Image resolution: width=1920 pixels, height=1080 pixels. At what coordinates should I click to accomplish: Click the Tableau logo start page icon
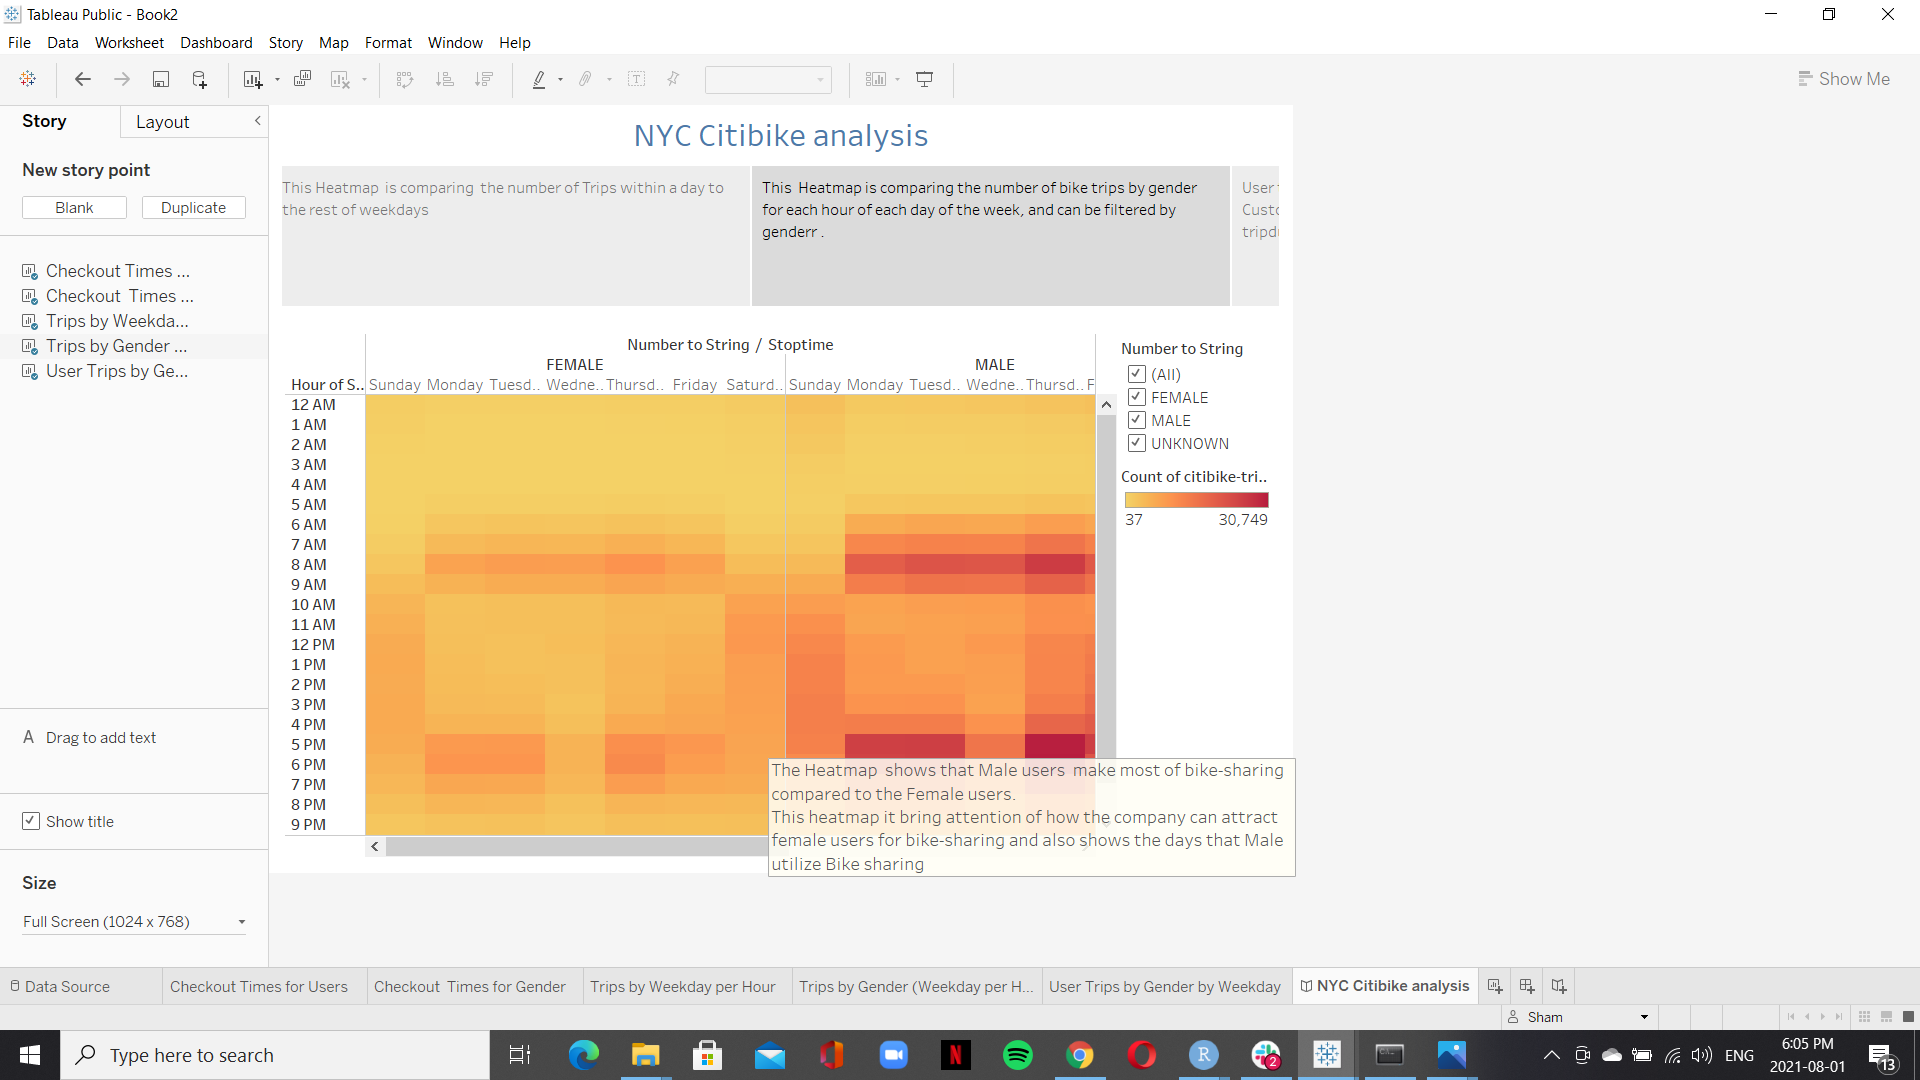click(28, 79)
